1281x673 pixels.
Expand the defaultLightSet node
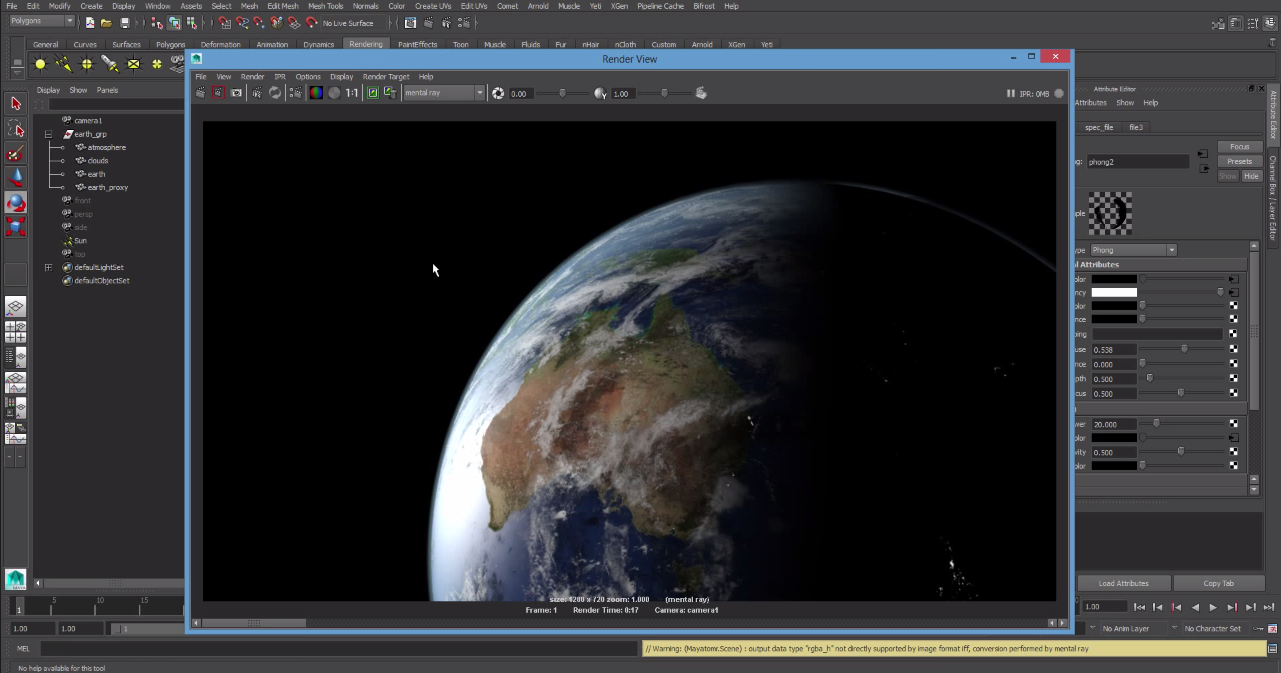[48, 268]
